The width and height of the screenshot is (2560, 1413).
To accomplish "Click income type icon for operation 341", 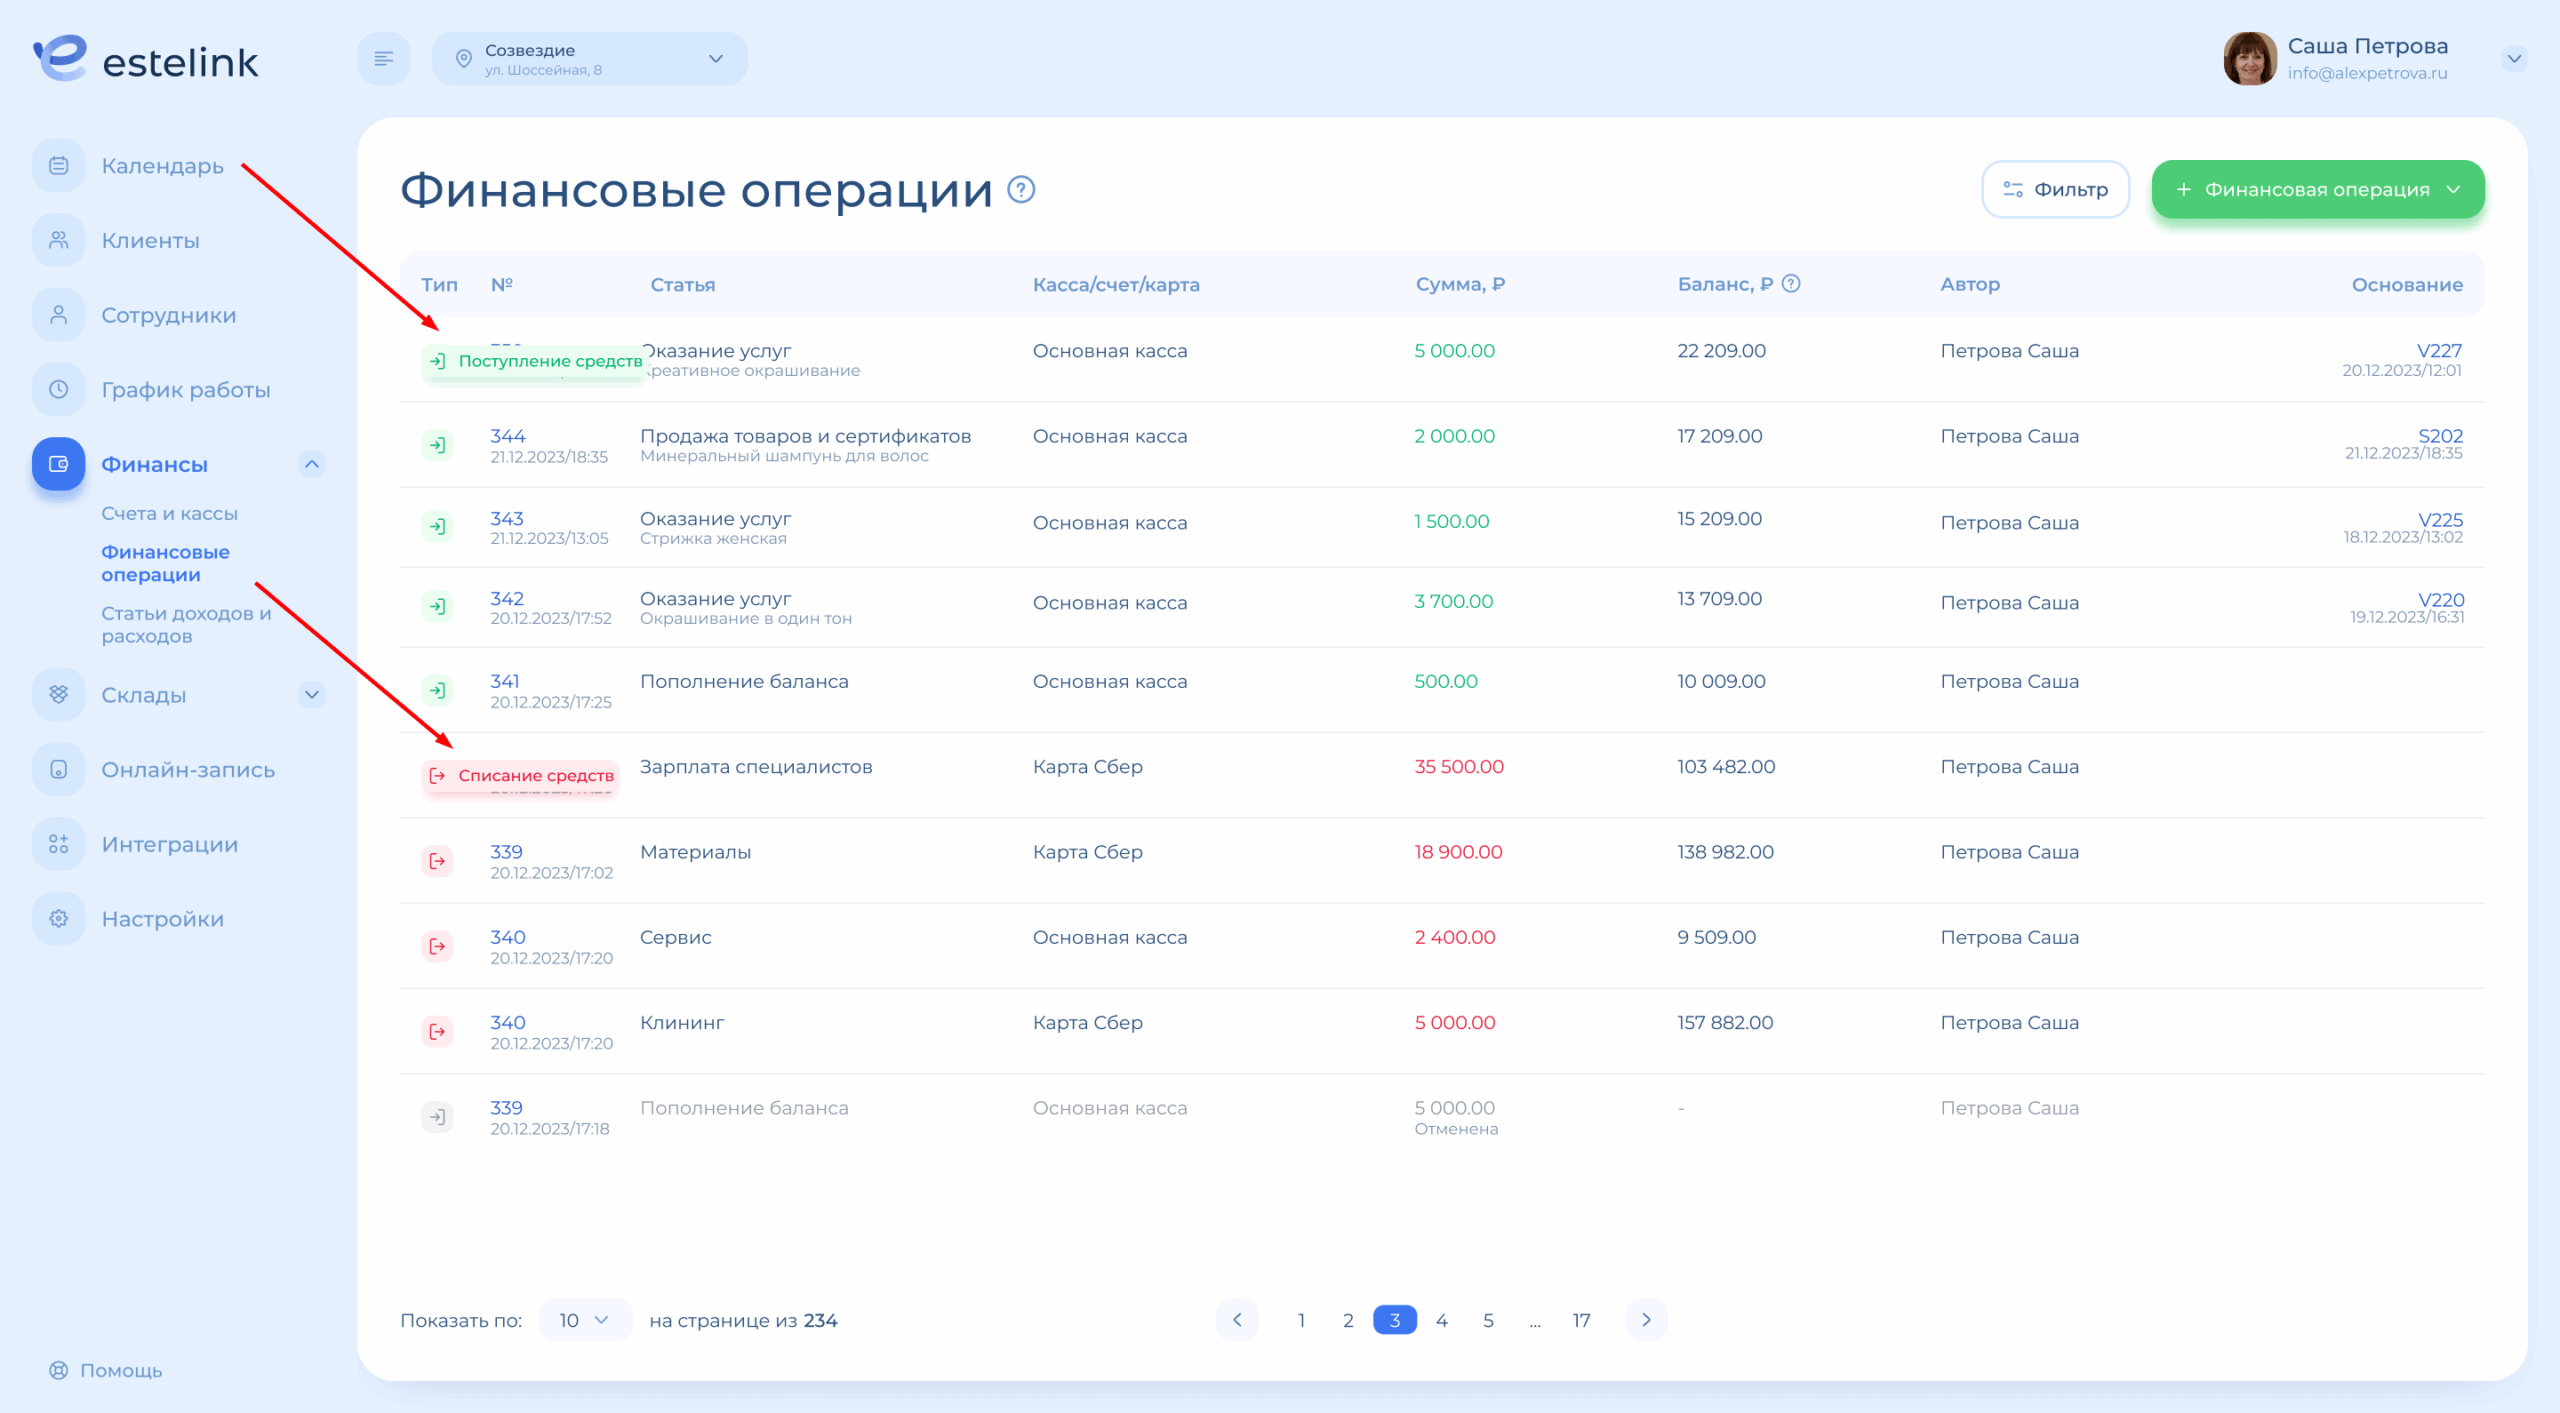I will tap(437, 690).
